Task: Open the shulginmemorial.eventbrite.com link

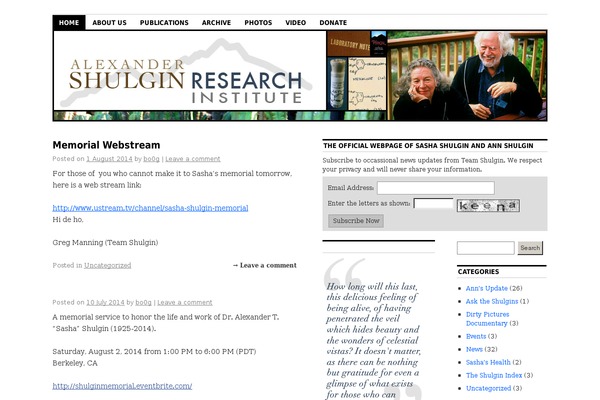Action: coord(122,386)
